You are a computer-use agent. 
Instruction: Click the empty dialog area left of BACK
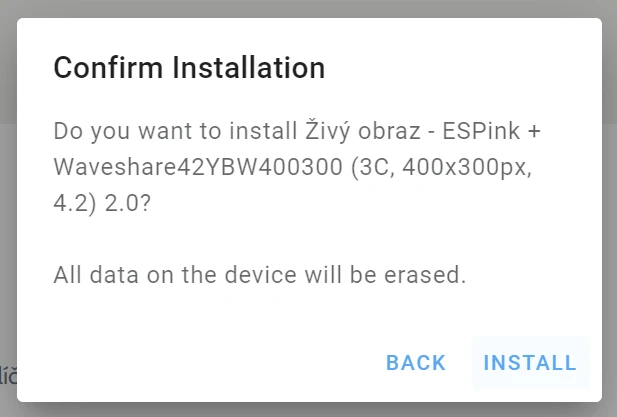(200, 363)
